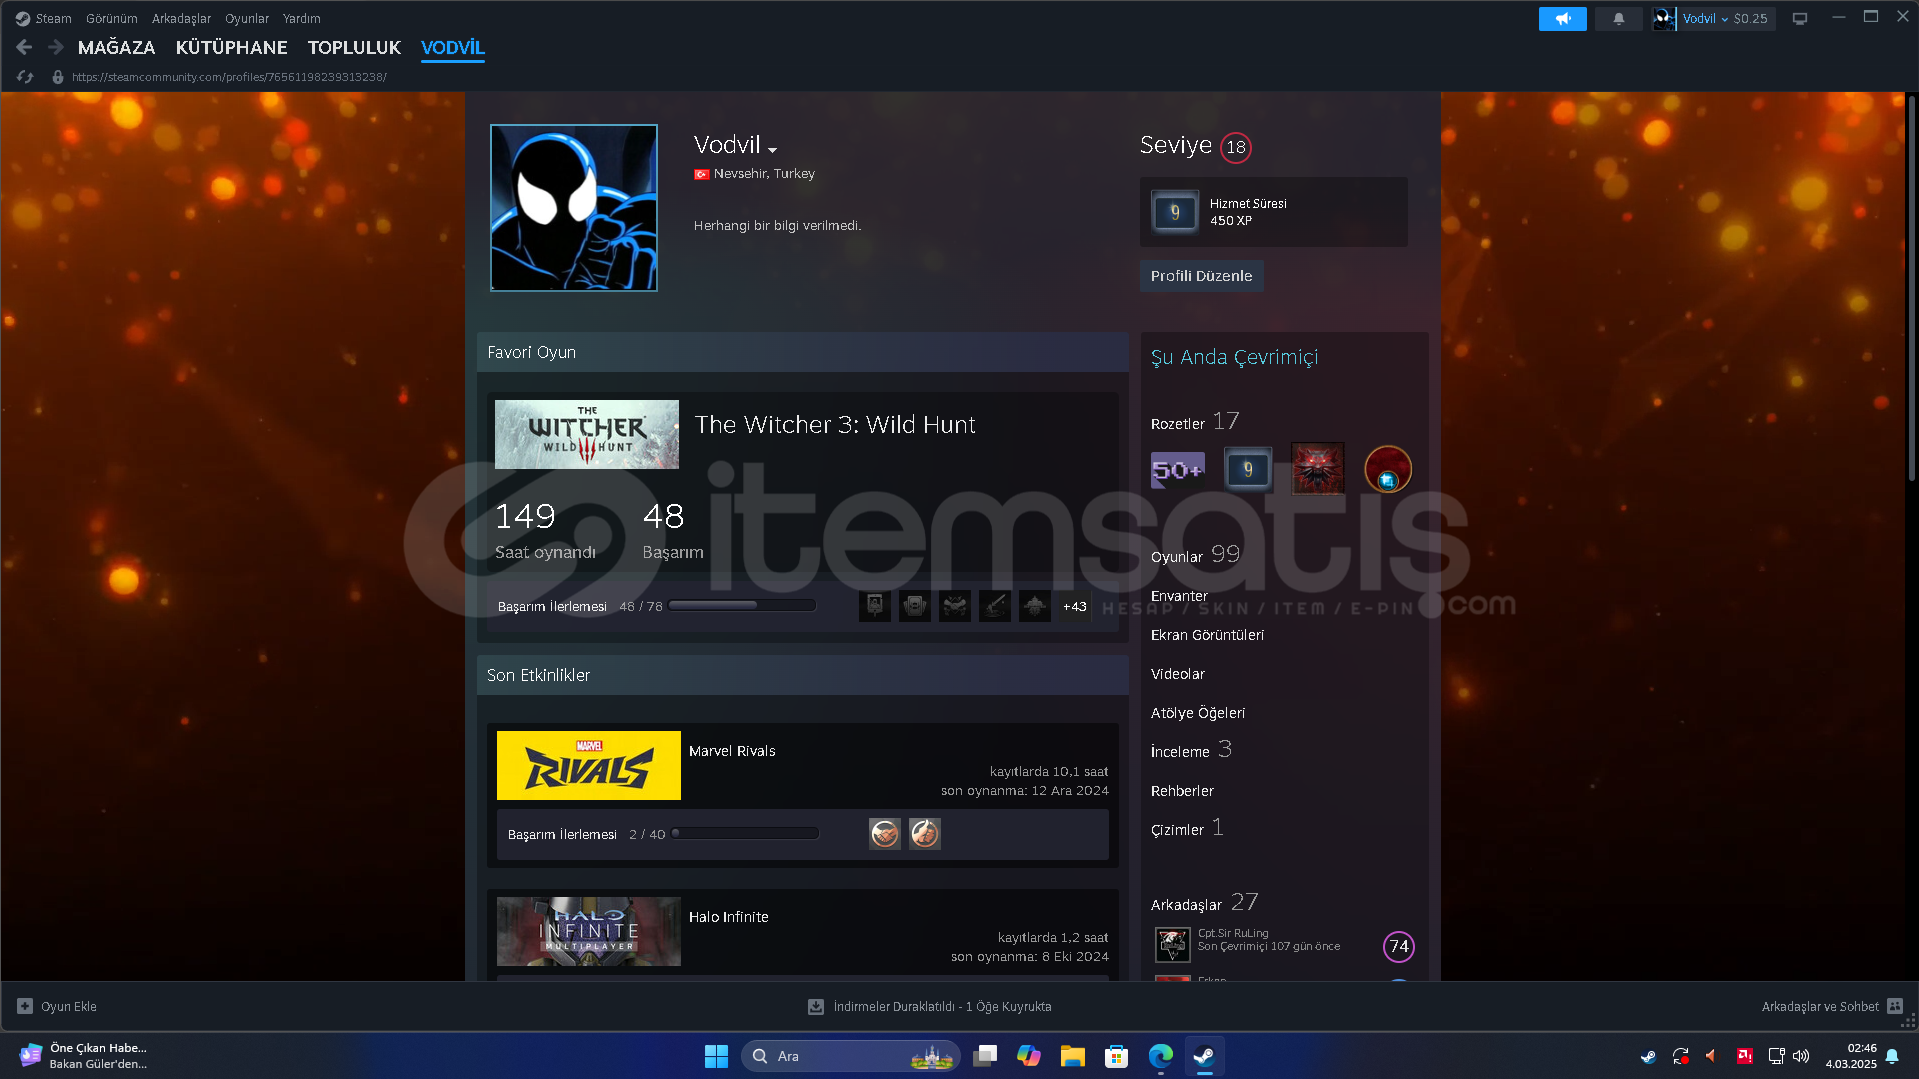
Task: Open the round red community badge
Action: pyautogui.click(x=1387, y=469)
